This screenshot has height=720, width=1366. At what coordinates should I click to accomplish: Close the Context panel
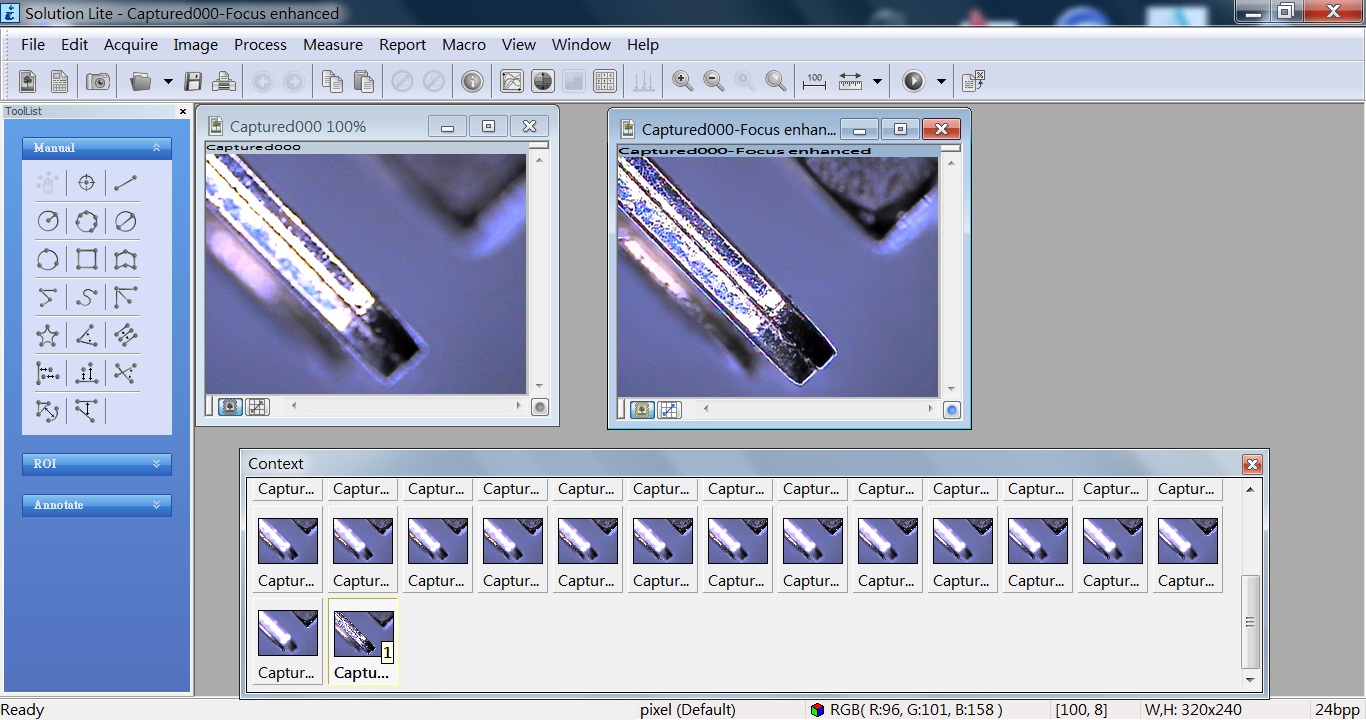pos(1252,464)
